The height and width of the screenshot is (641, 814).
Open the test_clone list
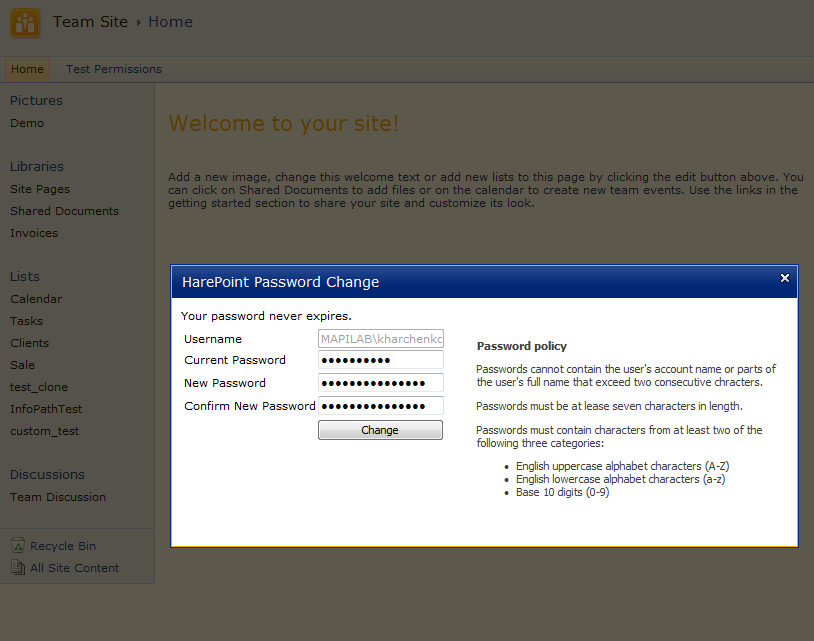pyautogui.click(x=39, y=387)
